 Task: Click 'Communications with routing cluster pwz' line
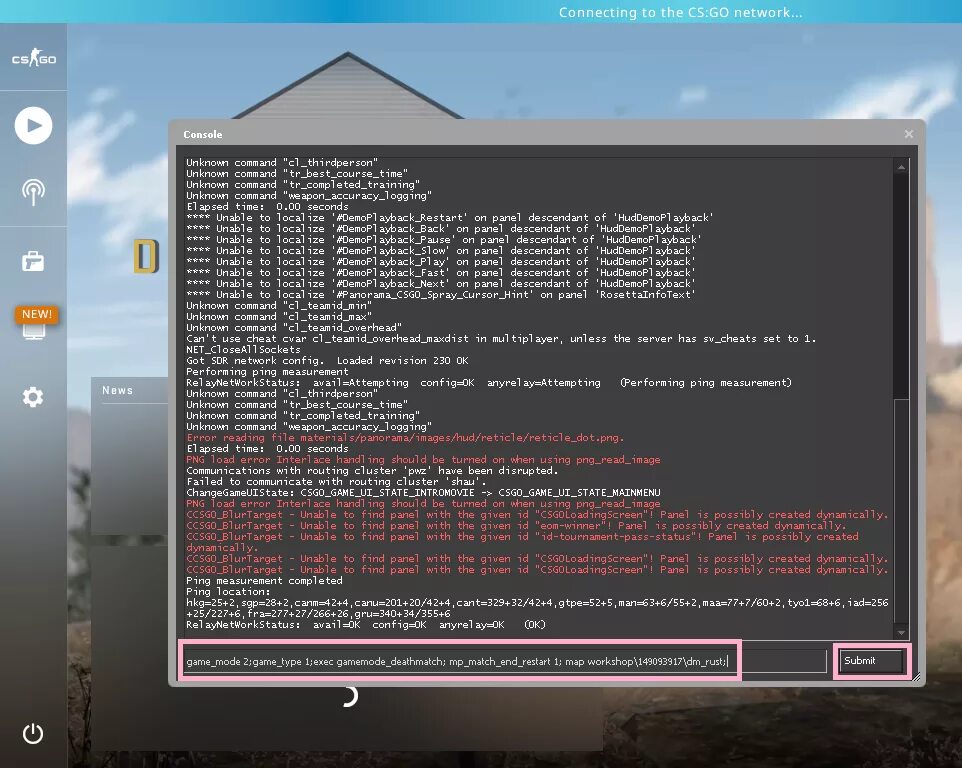point(372,470)
